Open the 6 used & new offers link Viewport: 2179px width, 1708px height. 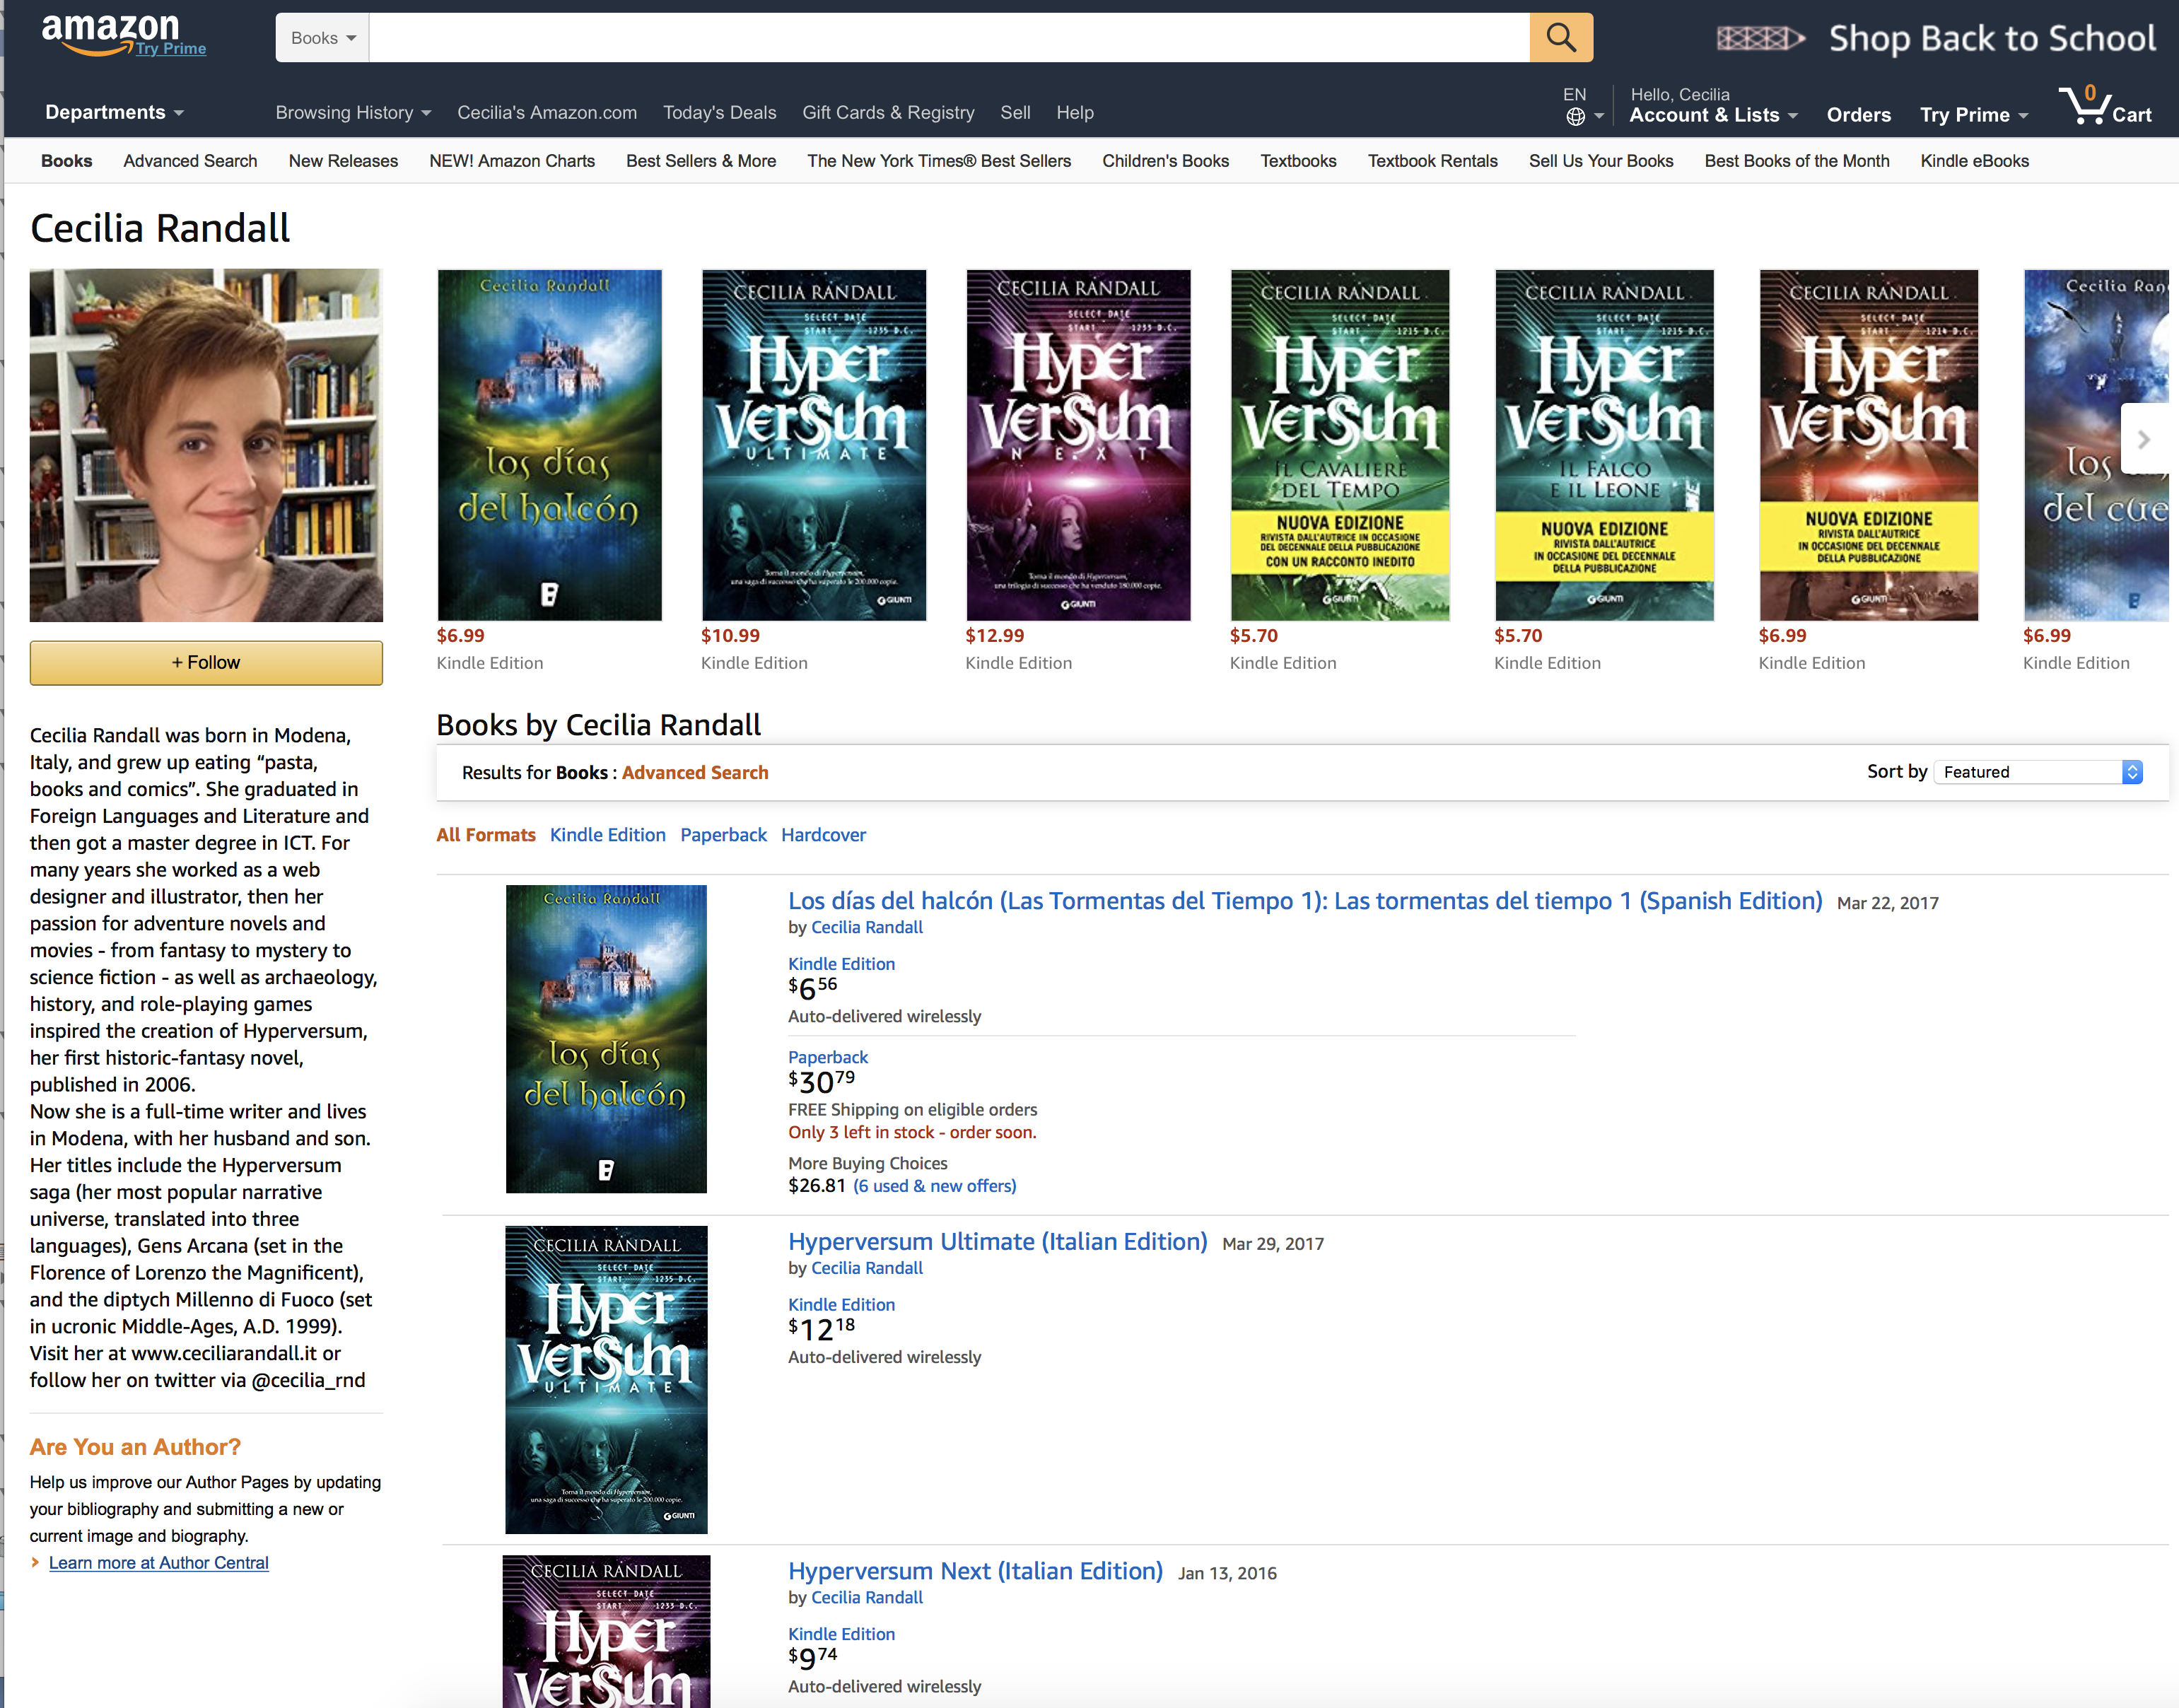click(934, 1186)
